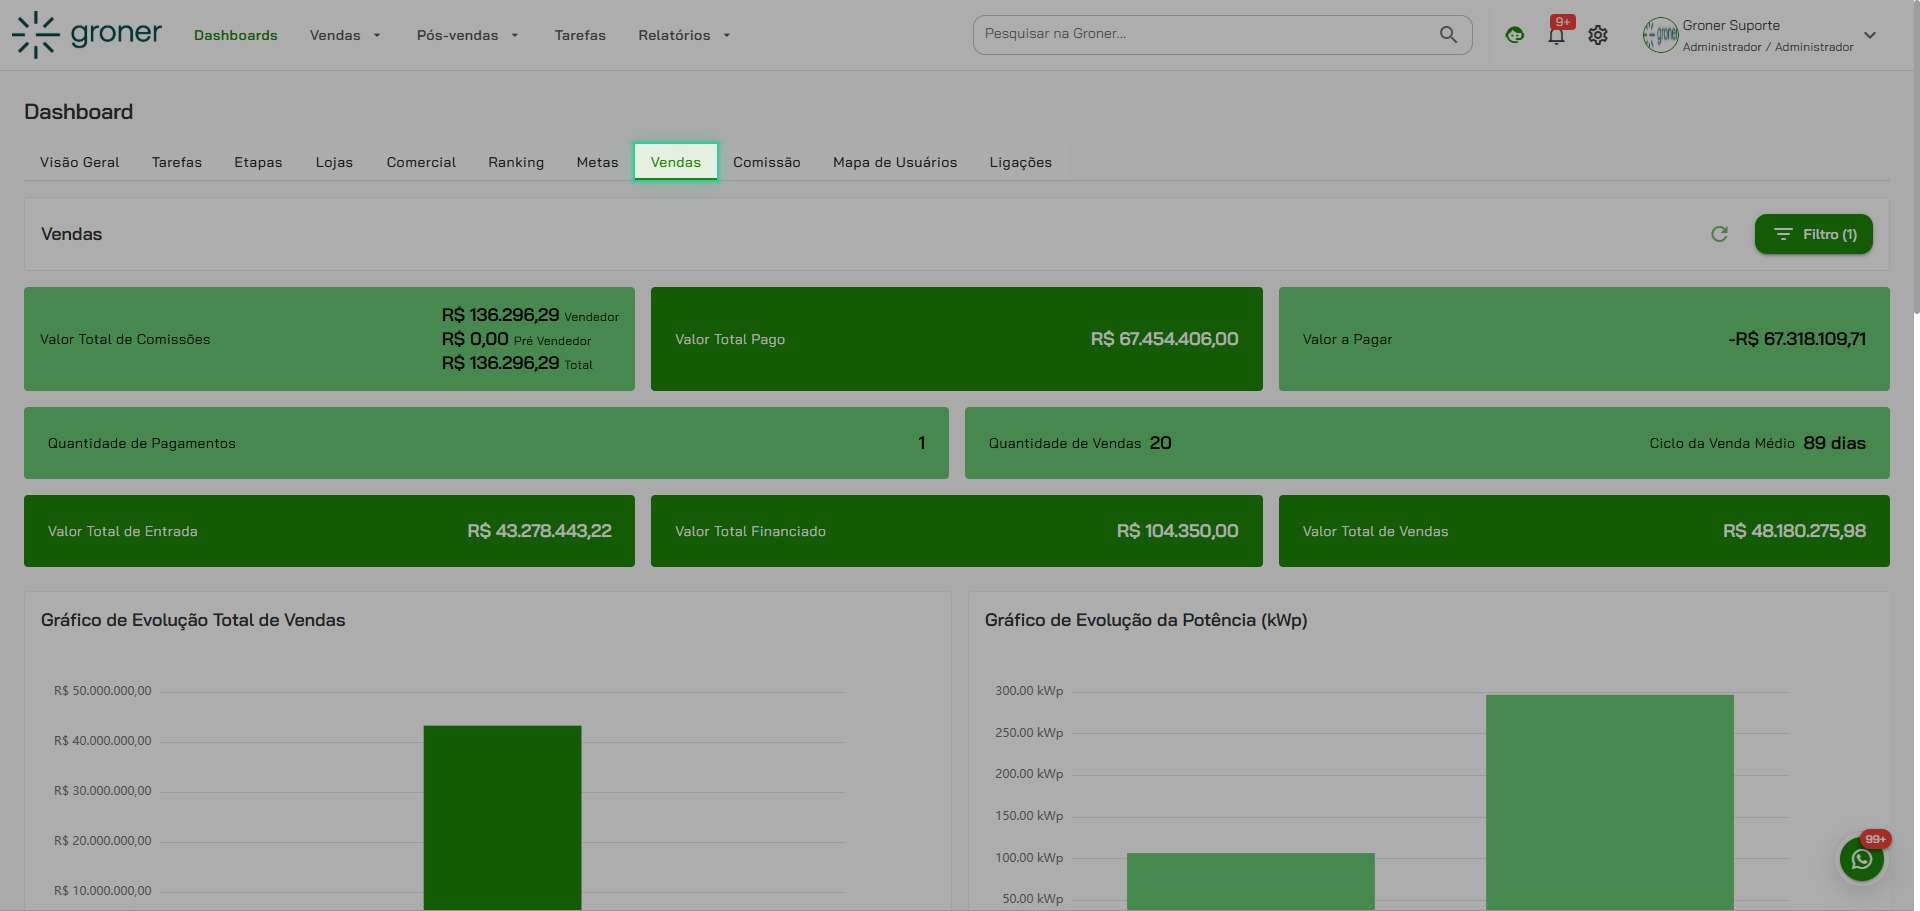Open Dashboards in the top navigation

(236, 35)
